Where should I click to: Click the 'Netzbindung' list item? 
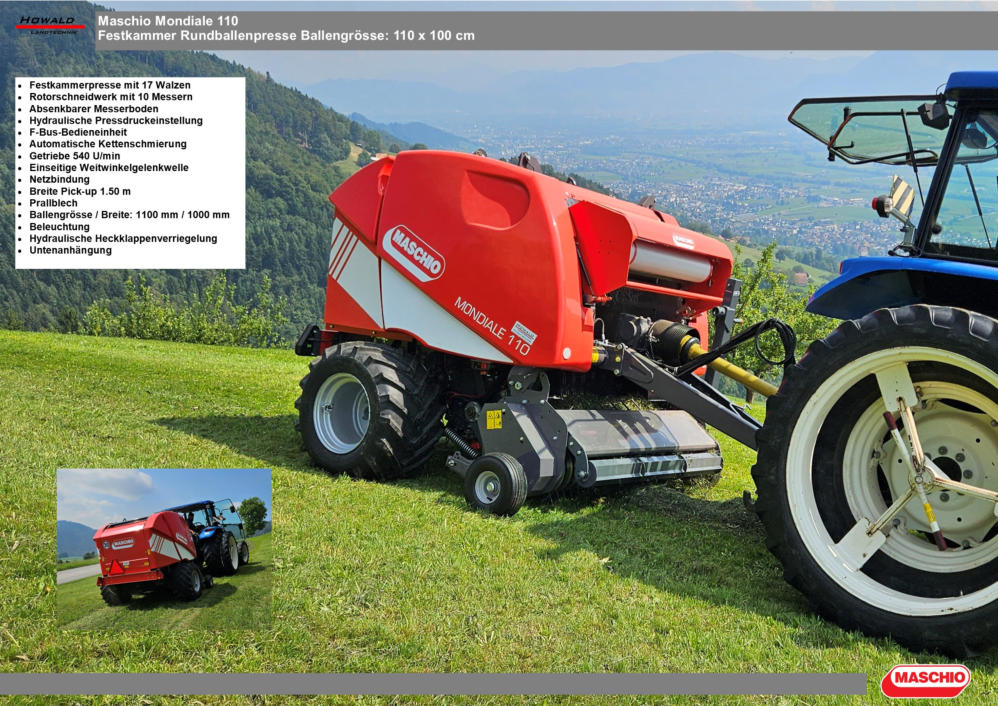[60, 180]
